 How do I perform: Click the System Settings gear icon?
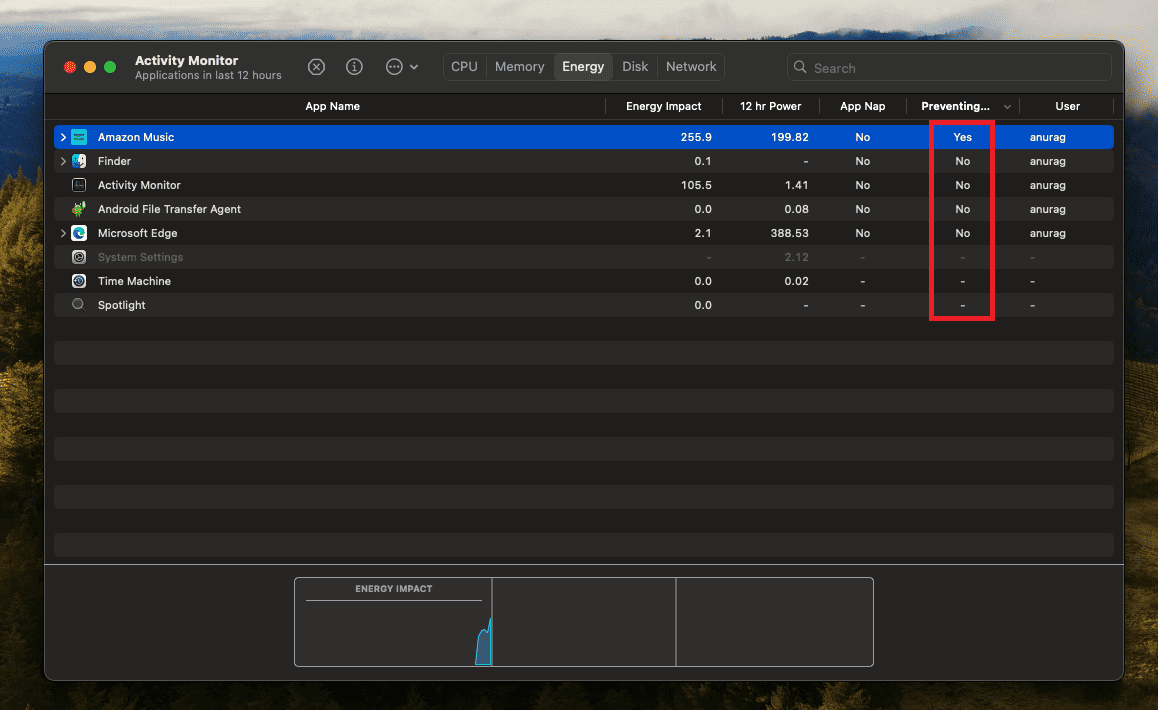pos(79,257)
